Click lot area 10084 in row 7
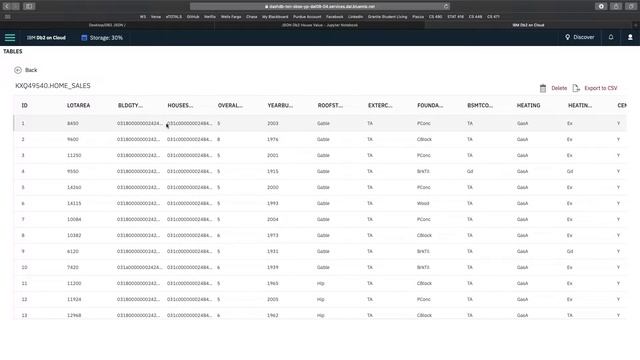The height and width of the screenshot is (360, 640). click(74, 219)
